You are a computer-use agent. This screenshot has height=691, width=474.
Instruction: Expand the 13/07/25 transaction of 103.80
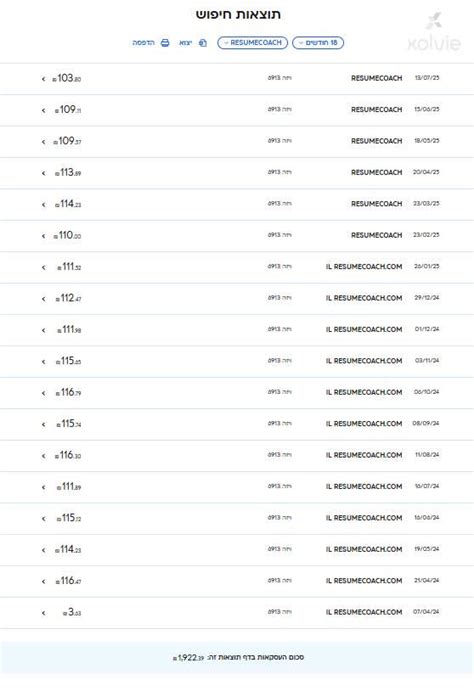(44, 79)
